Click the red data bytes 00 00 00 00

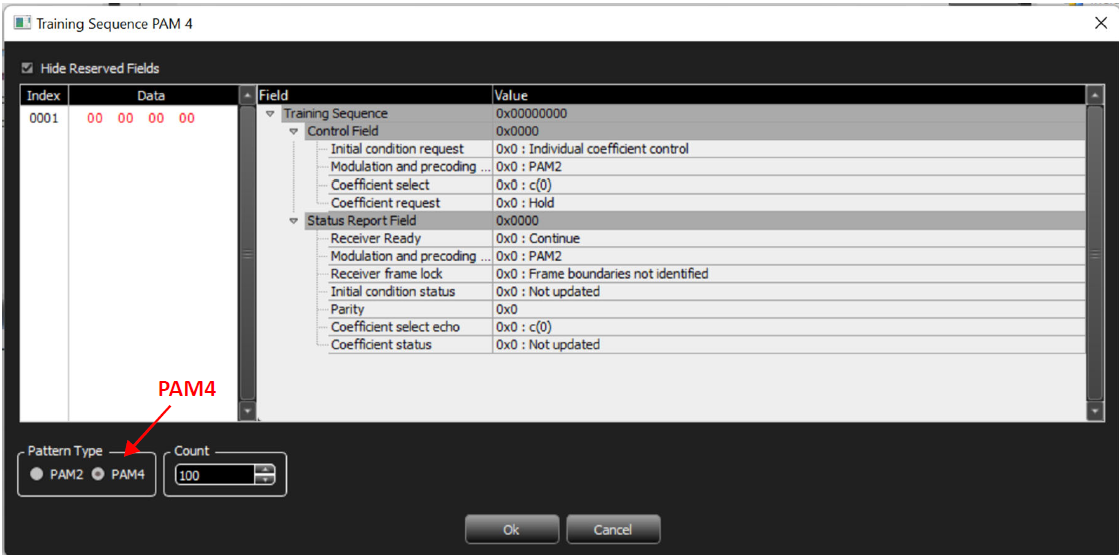[141, 118]
